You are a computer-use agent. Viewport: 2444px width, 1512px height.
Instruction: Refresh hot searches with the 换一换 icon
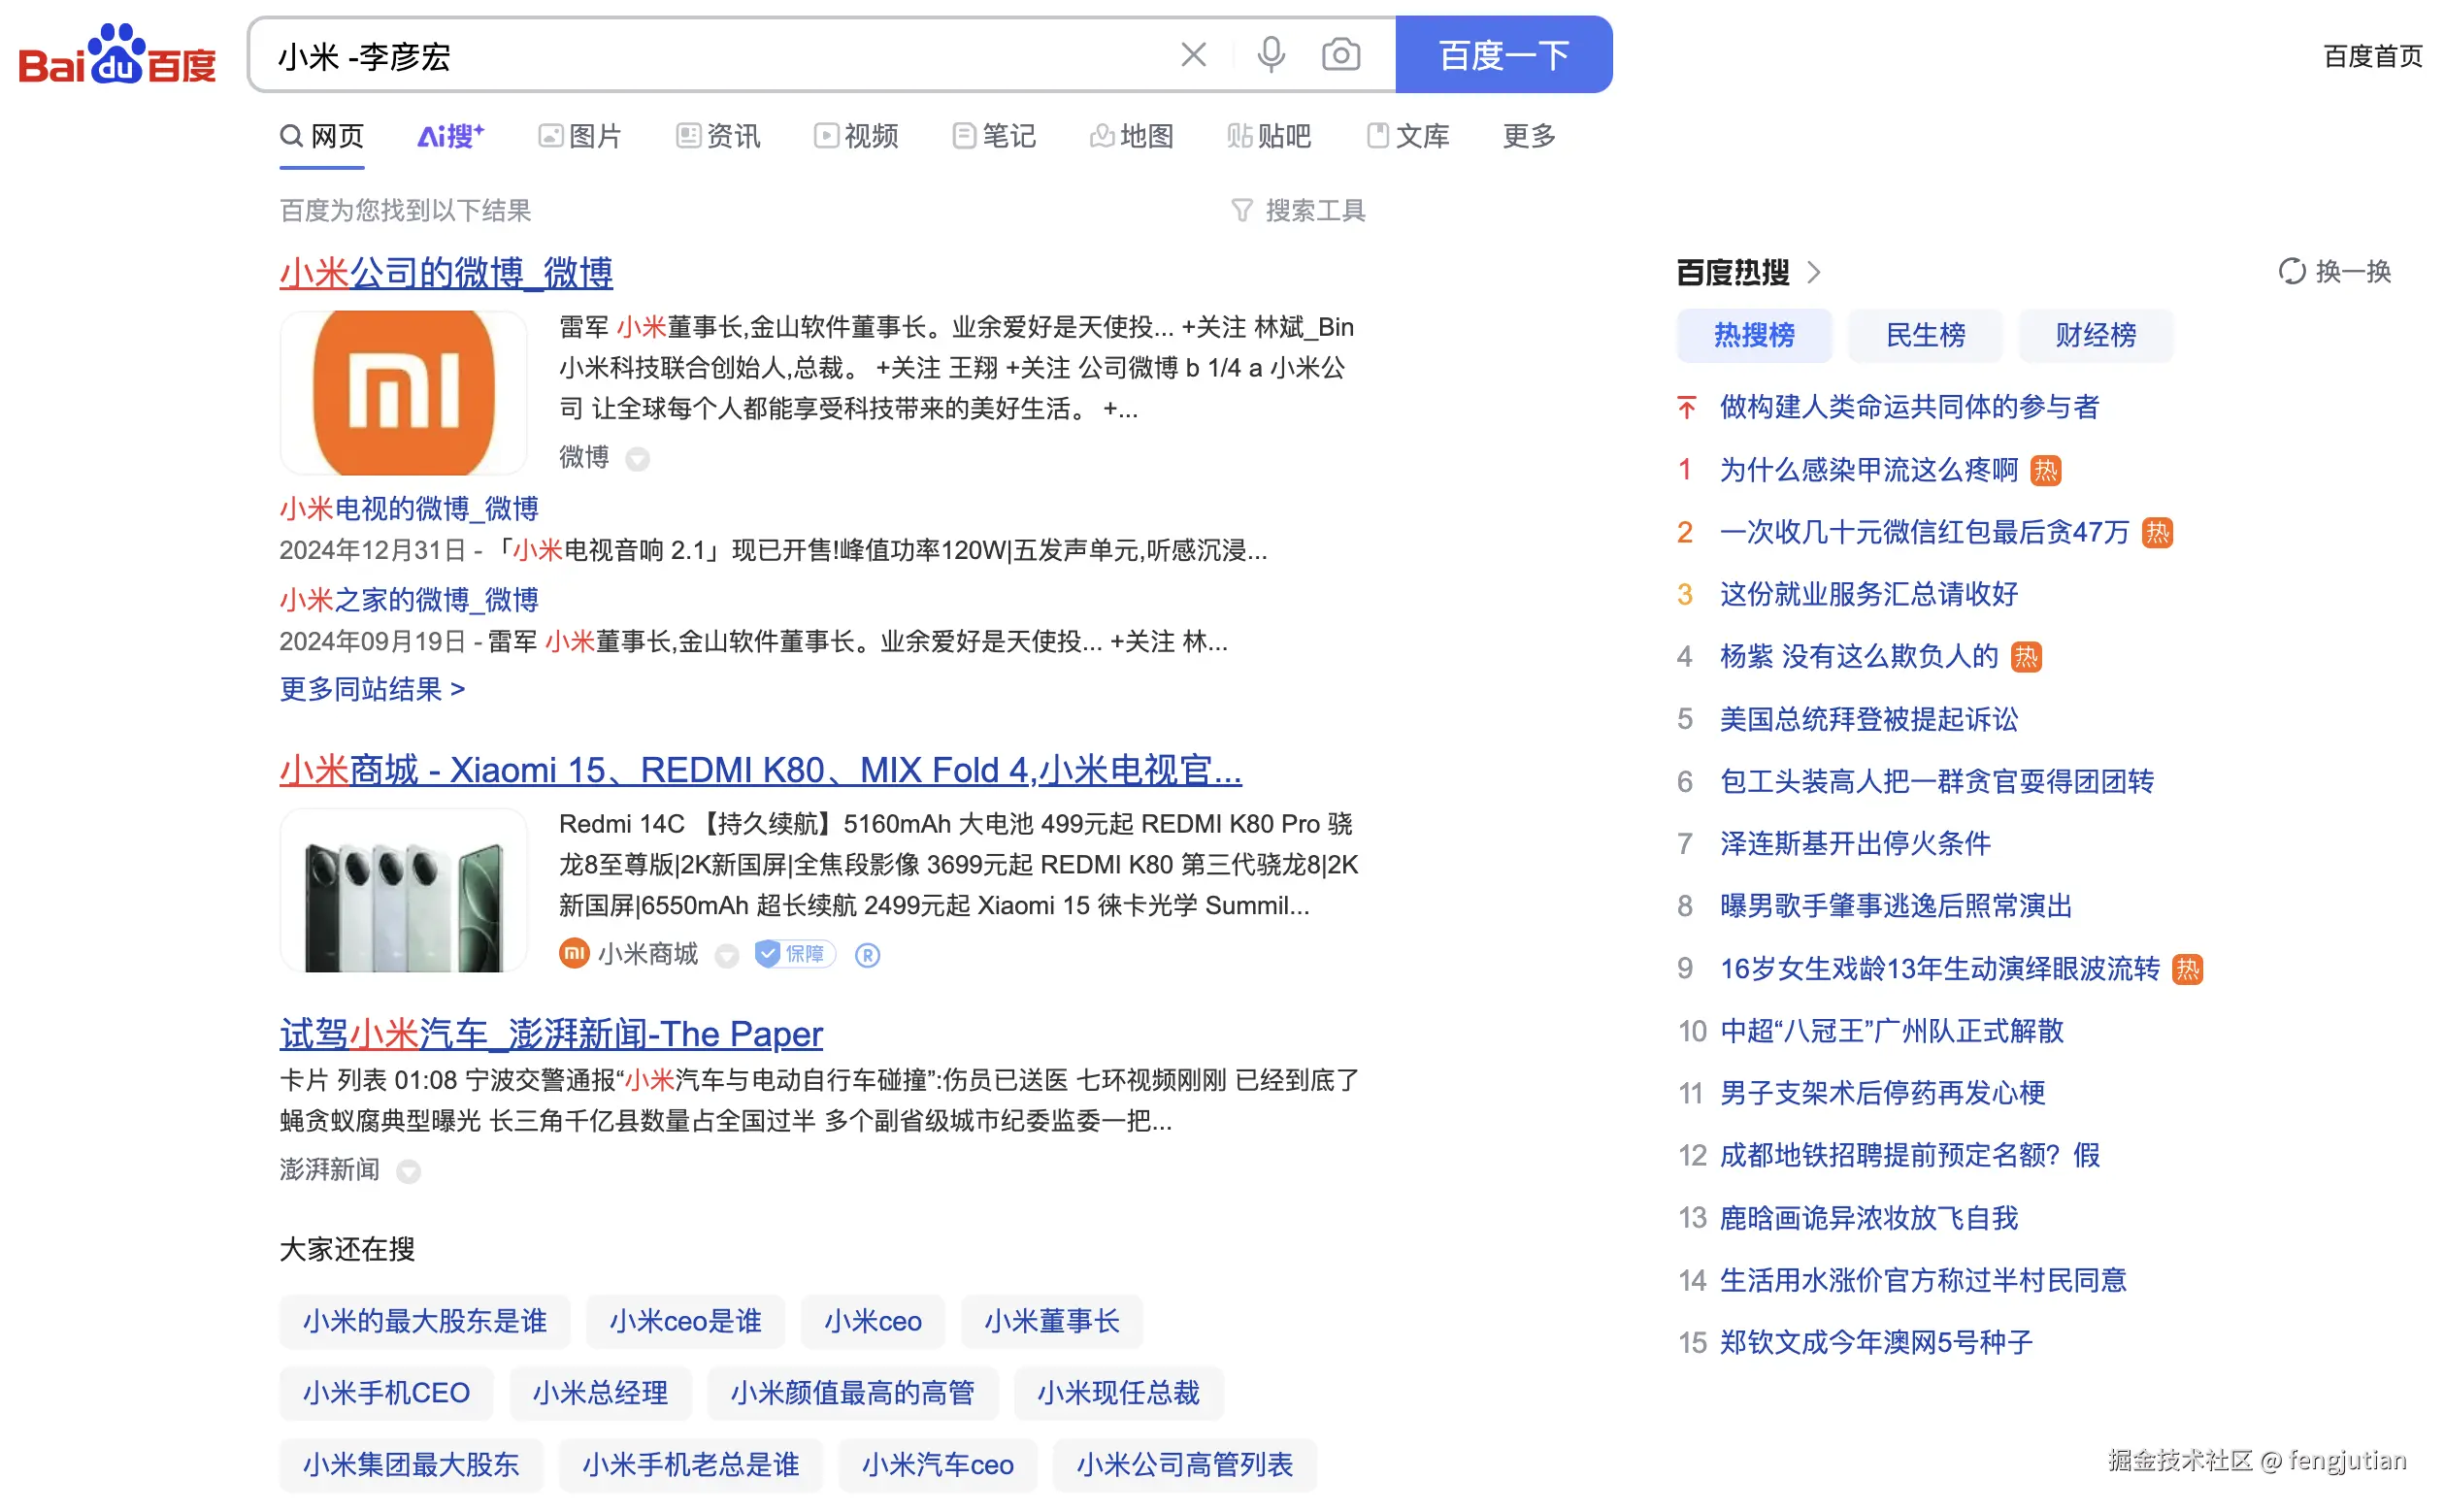[x=2292, y=271]
